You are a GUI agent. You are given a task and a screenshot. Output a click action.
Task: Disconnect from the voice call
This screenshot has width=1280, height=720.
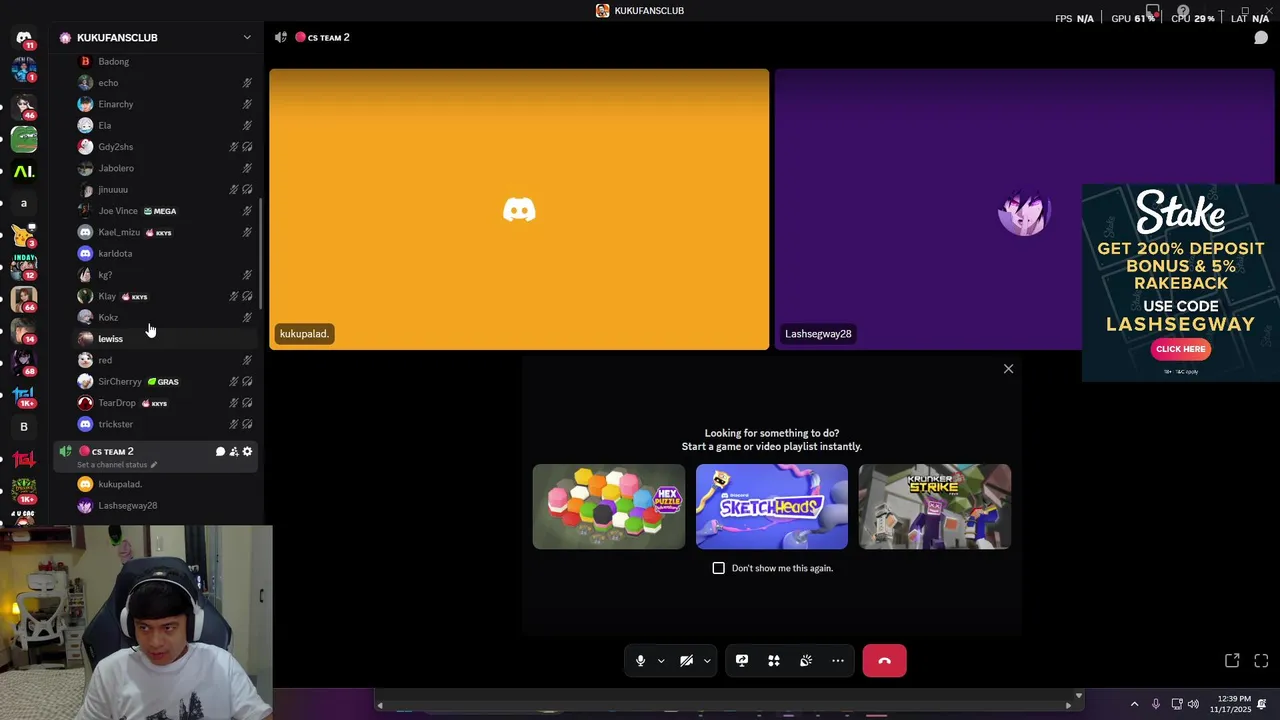pos(884,661)
